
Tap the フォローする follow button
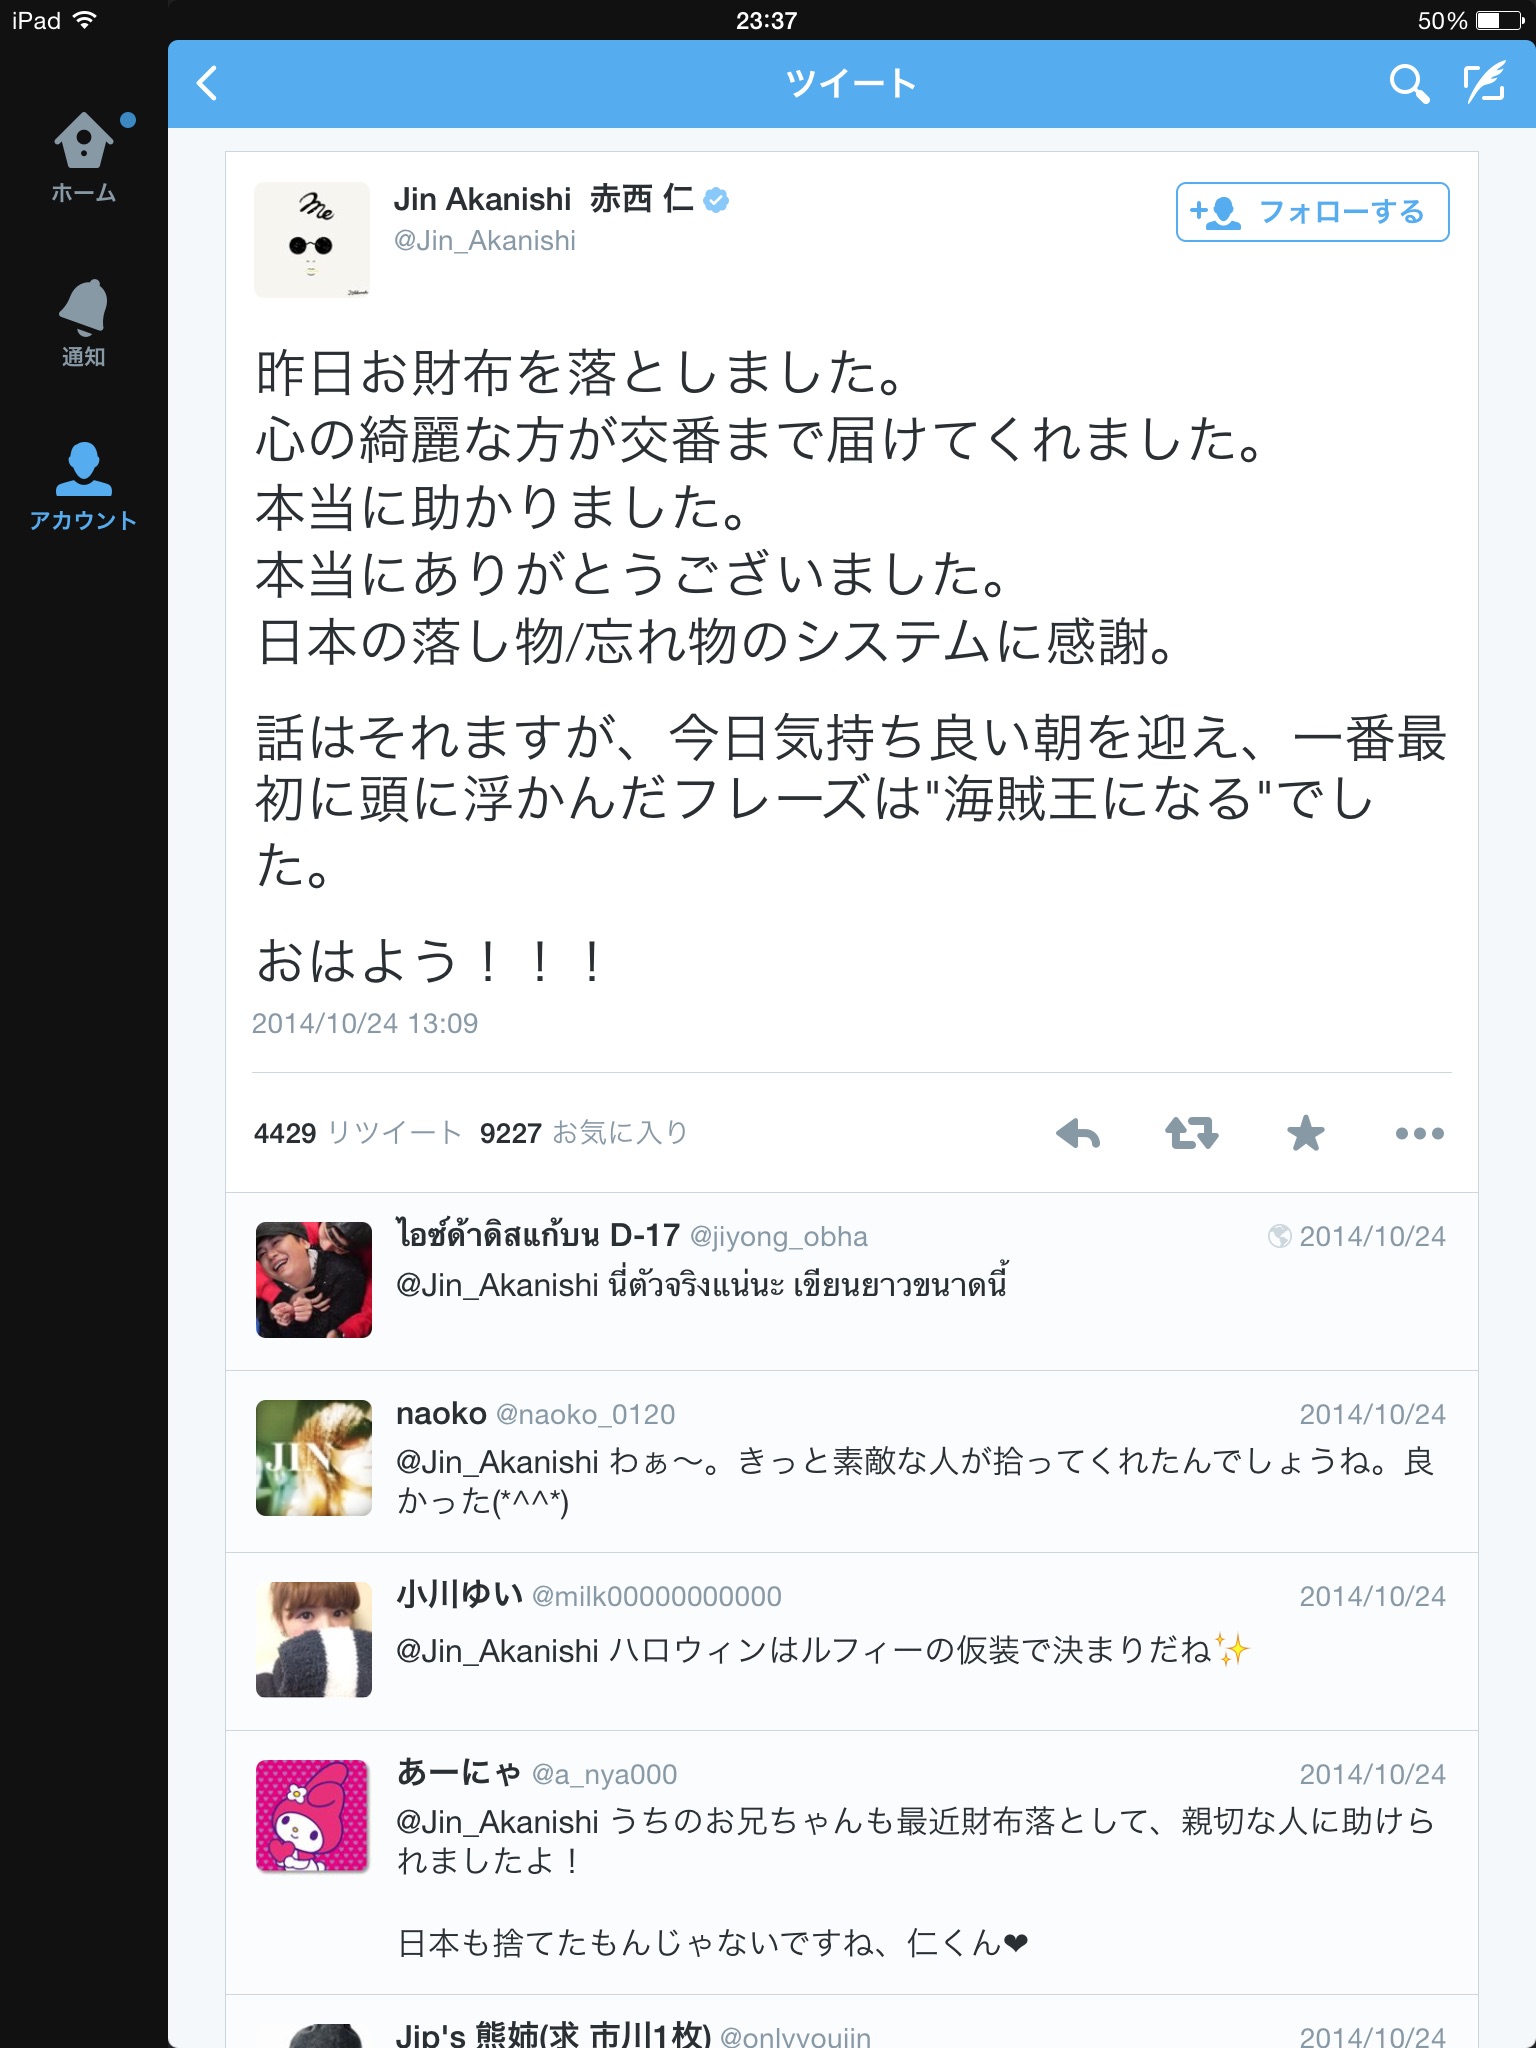pos(1312,212)
